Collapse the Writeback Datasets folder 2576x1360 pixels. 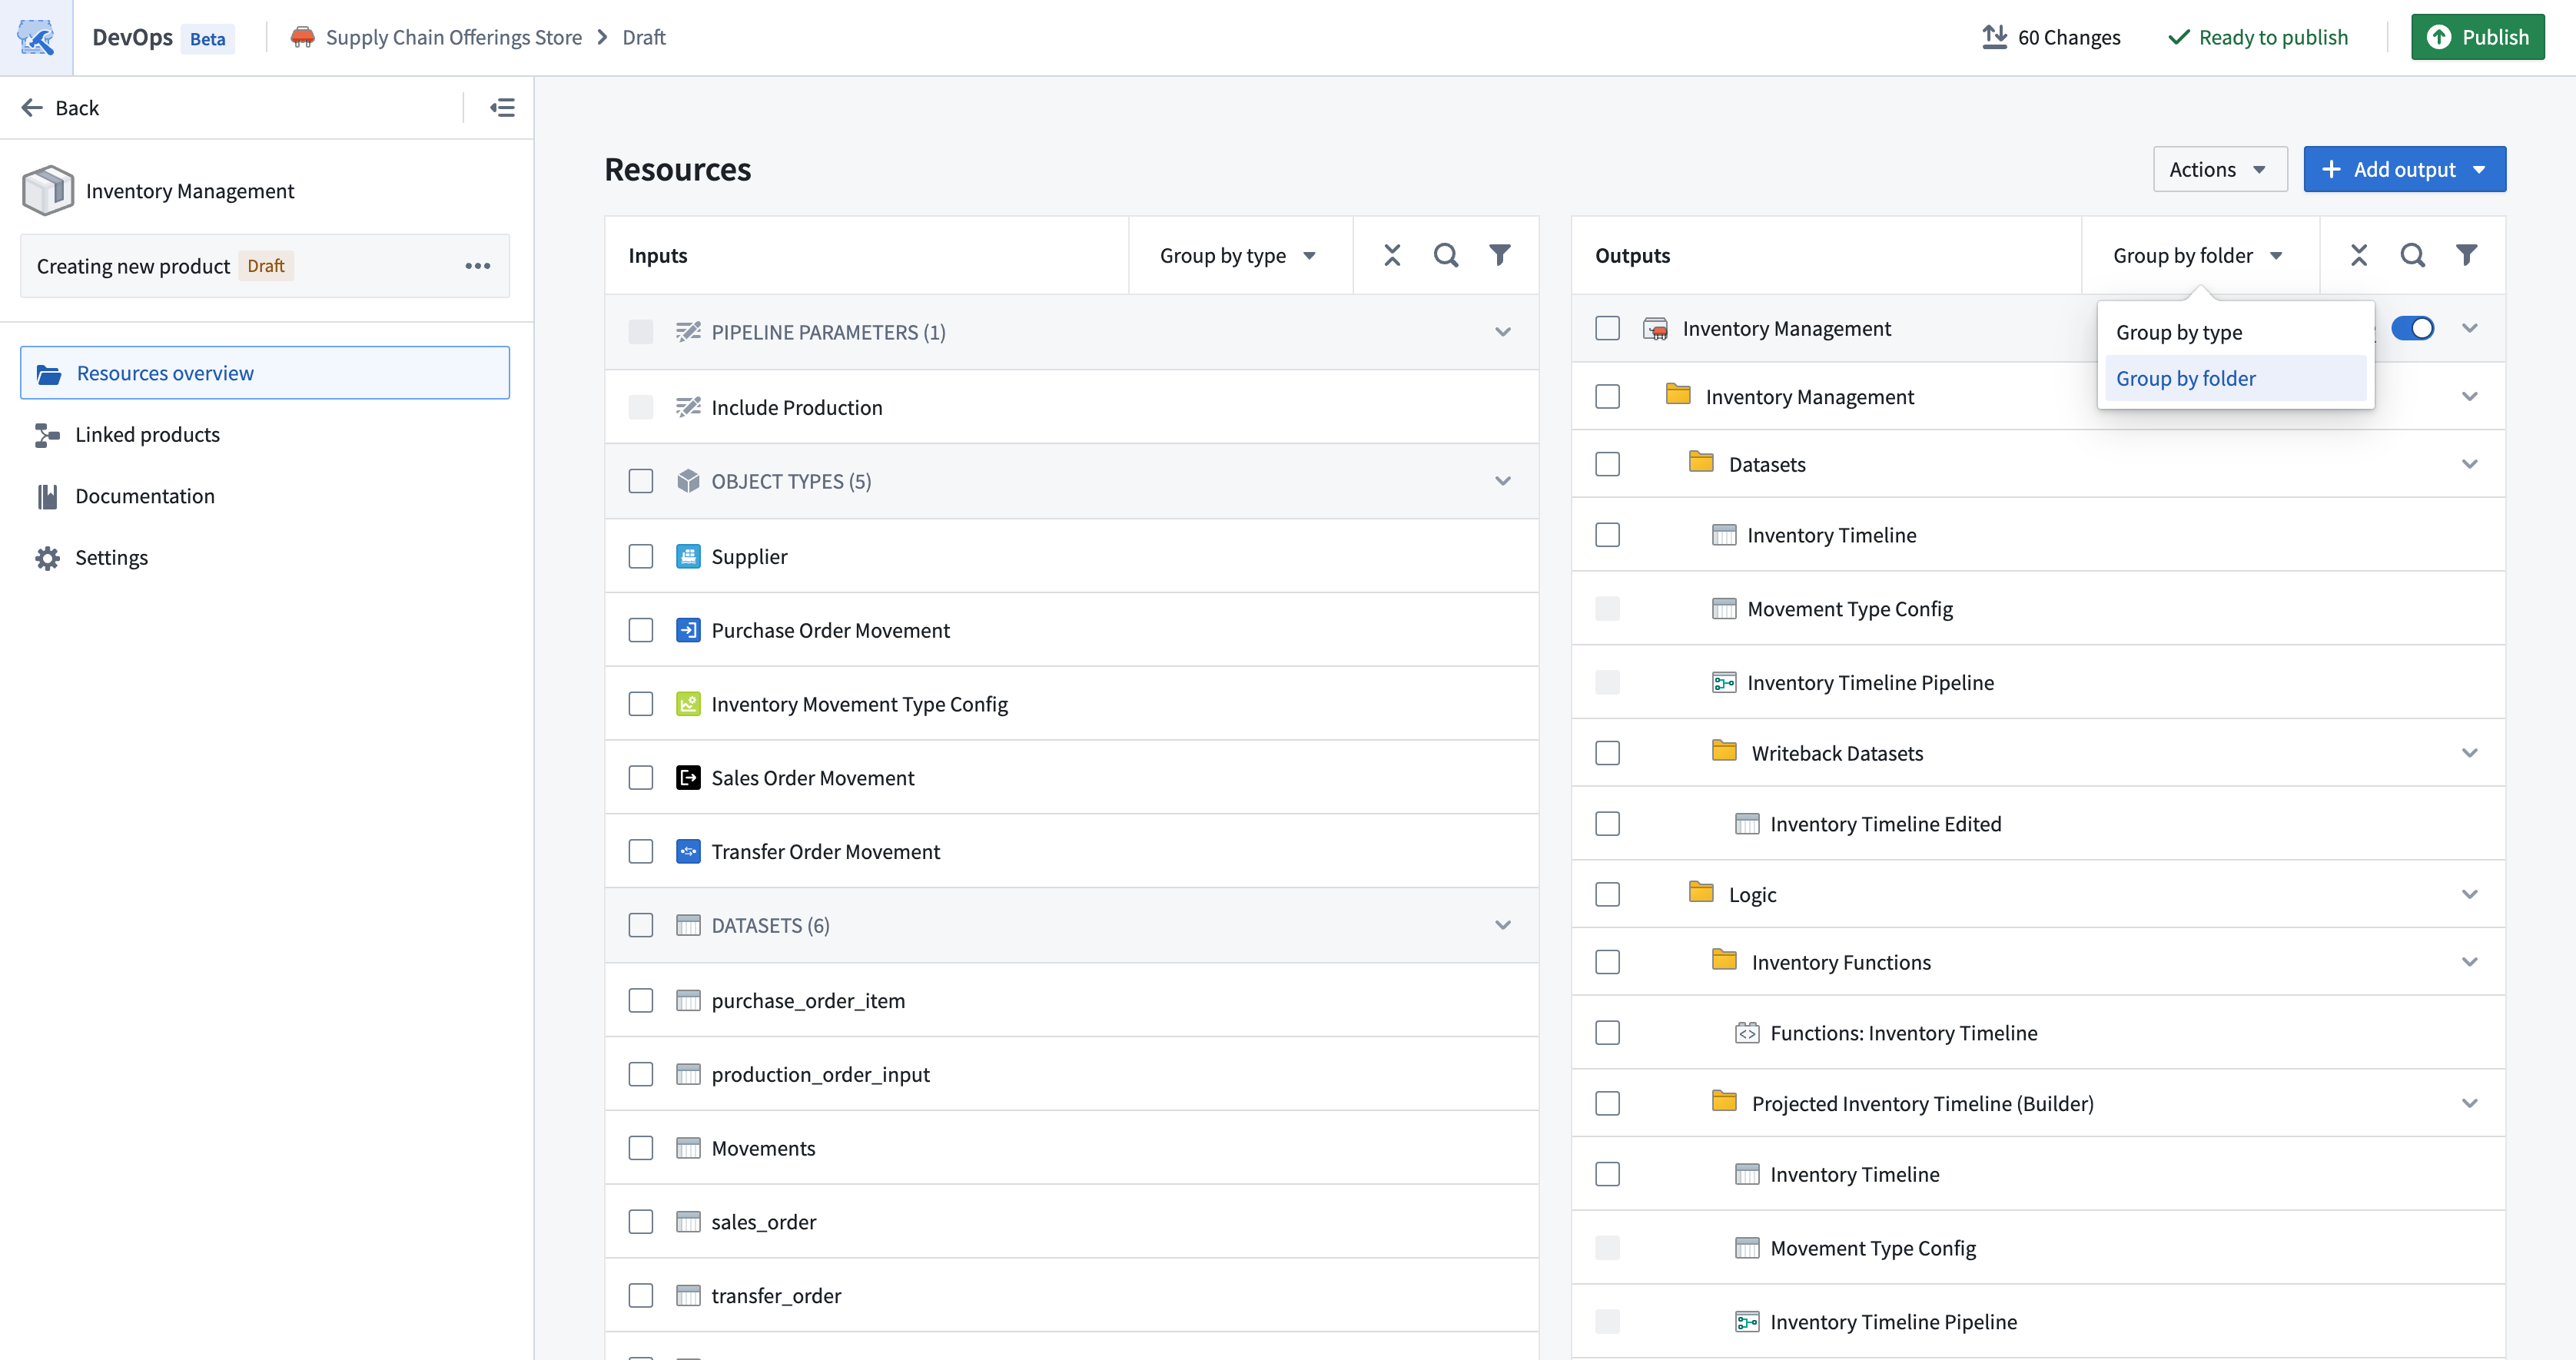click(2470, 753)
